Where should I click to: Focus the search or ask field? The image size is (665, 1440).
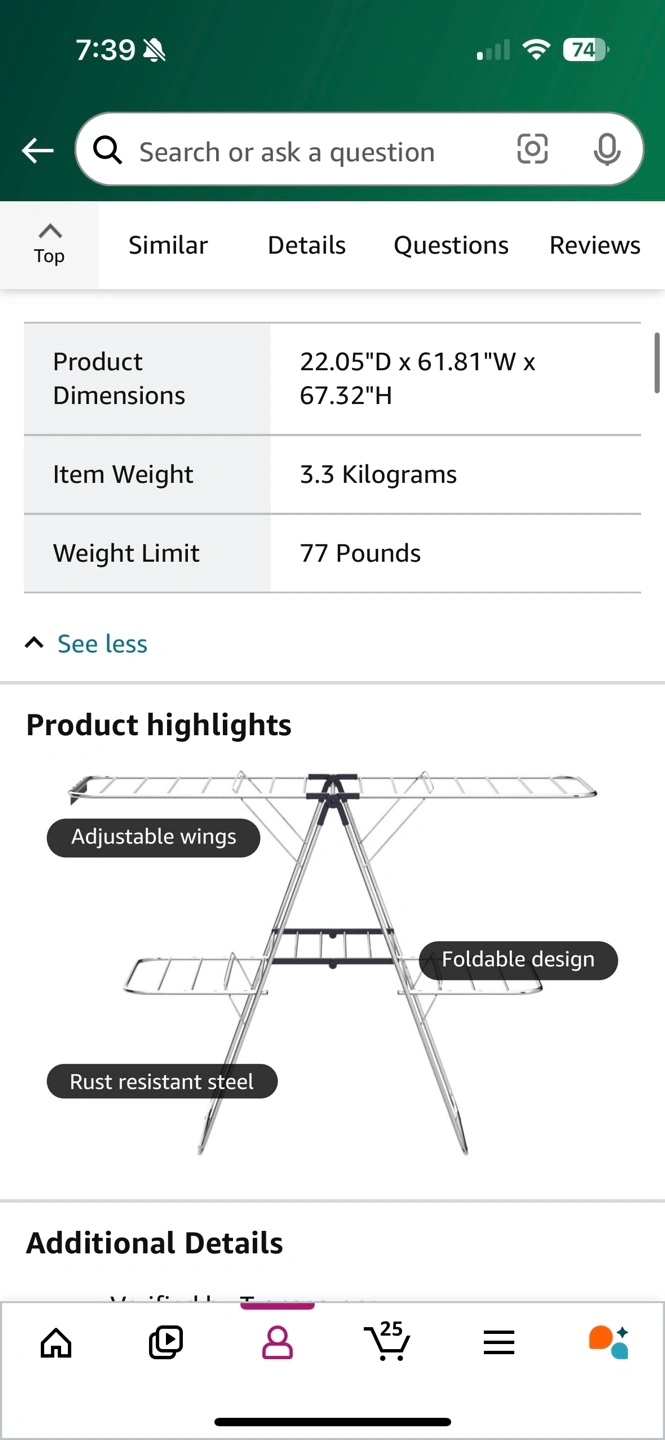300,151
